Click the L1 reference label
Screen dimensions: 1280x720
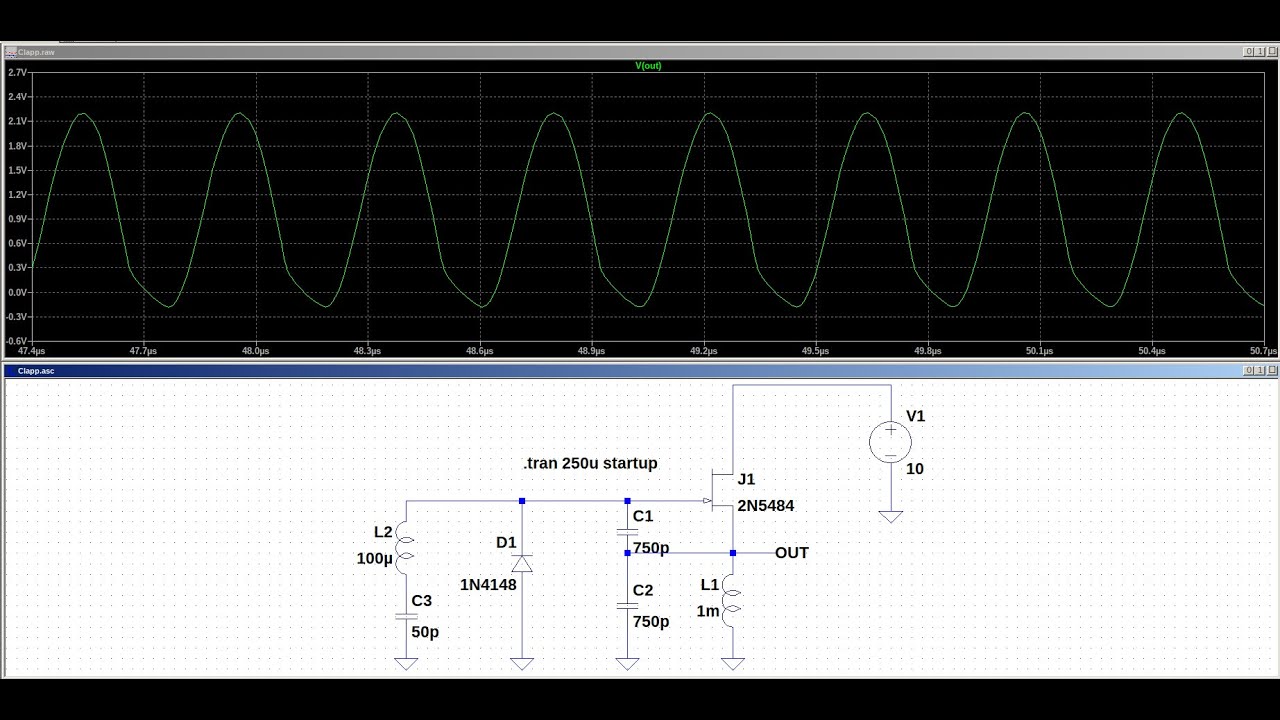(x=710, y=585)
